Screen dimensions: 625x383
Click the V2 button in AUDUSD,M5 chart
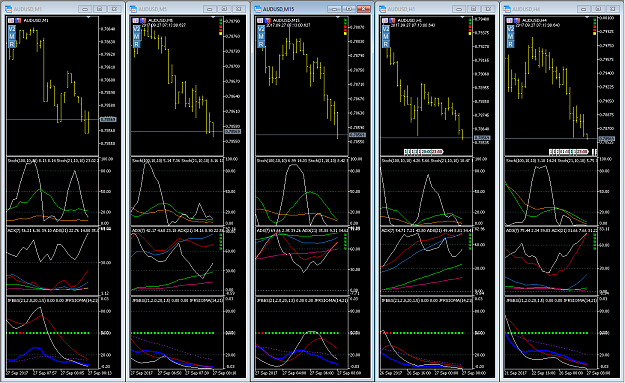[x=137, y=29]
